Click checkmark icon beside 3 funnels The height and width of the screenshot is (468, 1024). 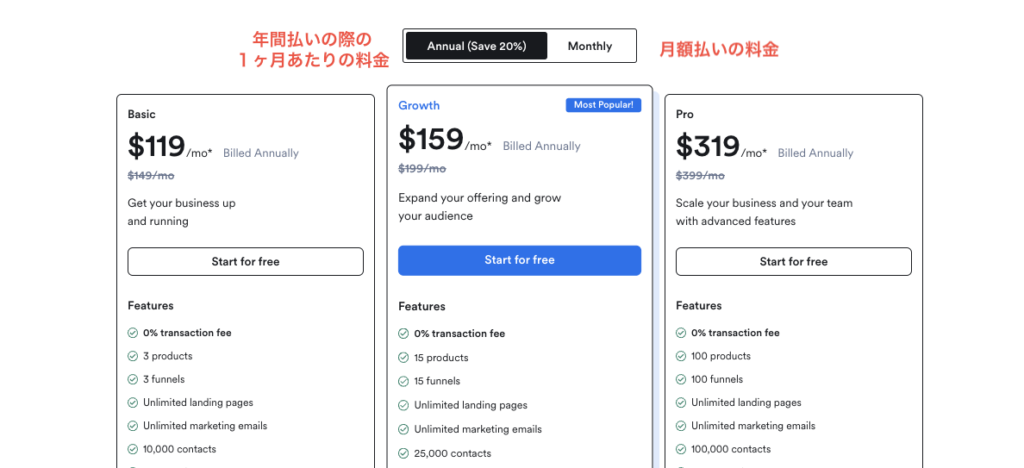pyautogui.click(x=133, y=379)
